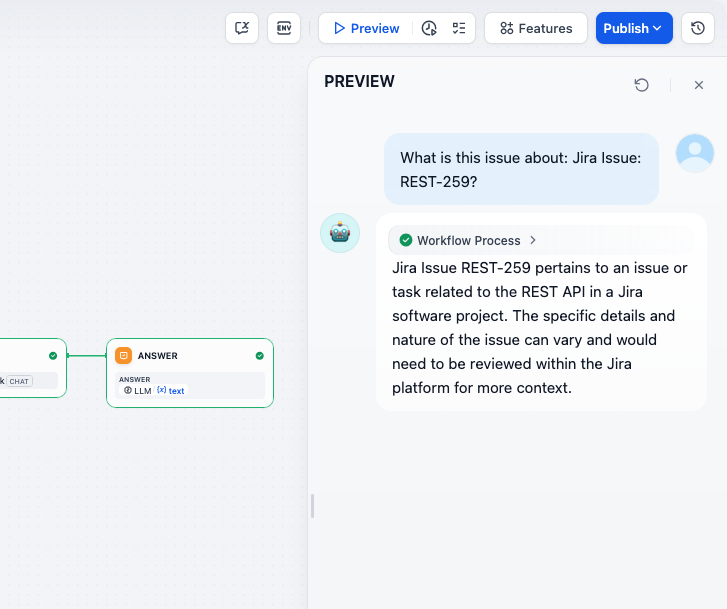The height and width of the screenshot is (609, 727).
Task: Close the Preview panel
Action: pos(699,85)
